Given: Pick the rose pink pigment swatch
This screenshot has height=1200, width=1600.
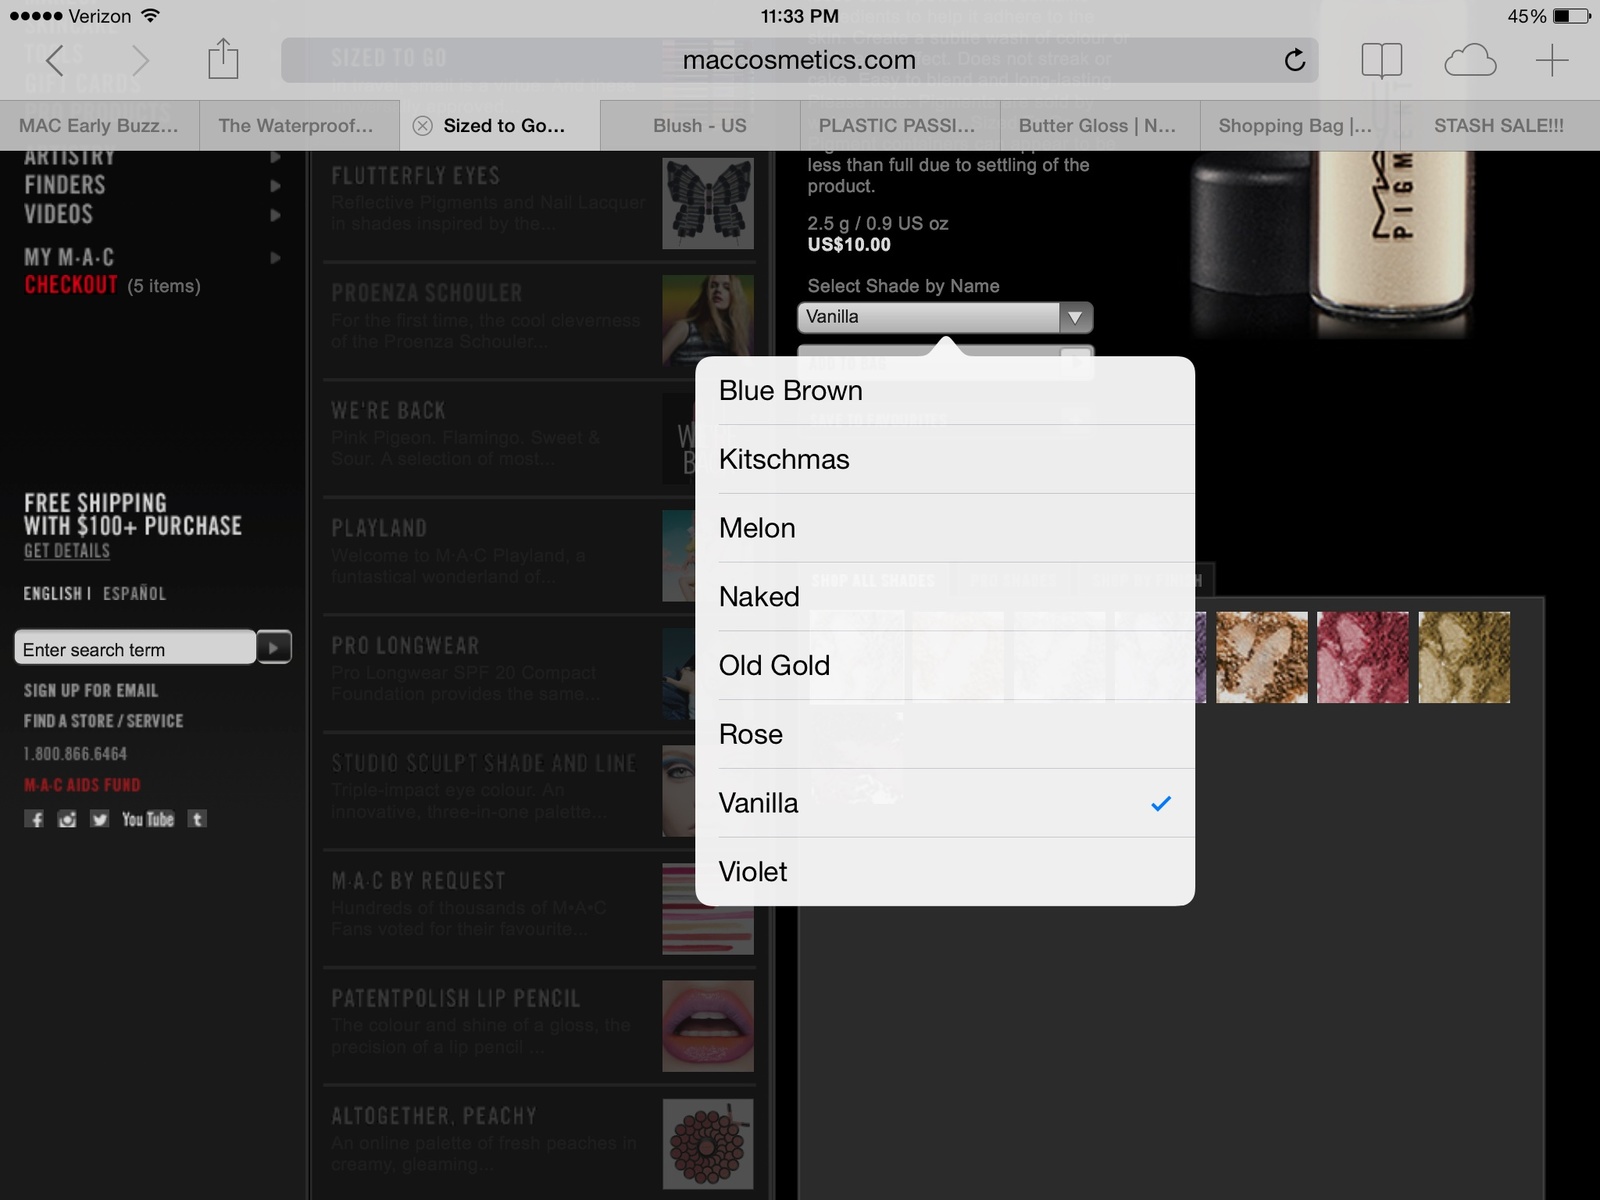Looking at the screenshot, I should tap(1363, 657).
